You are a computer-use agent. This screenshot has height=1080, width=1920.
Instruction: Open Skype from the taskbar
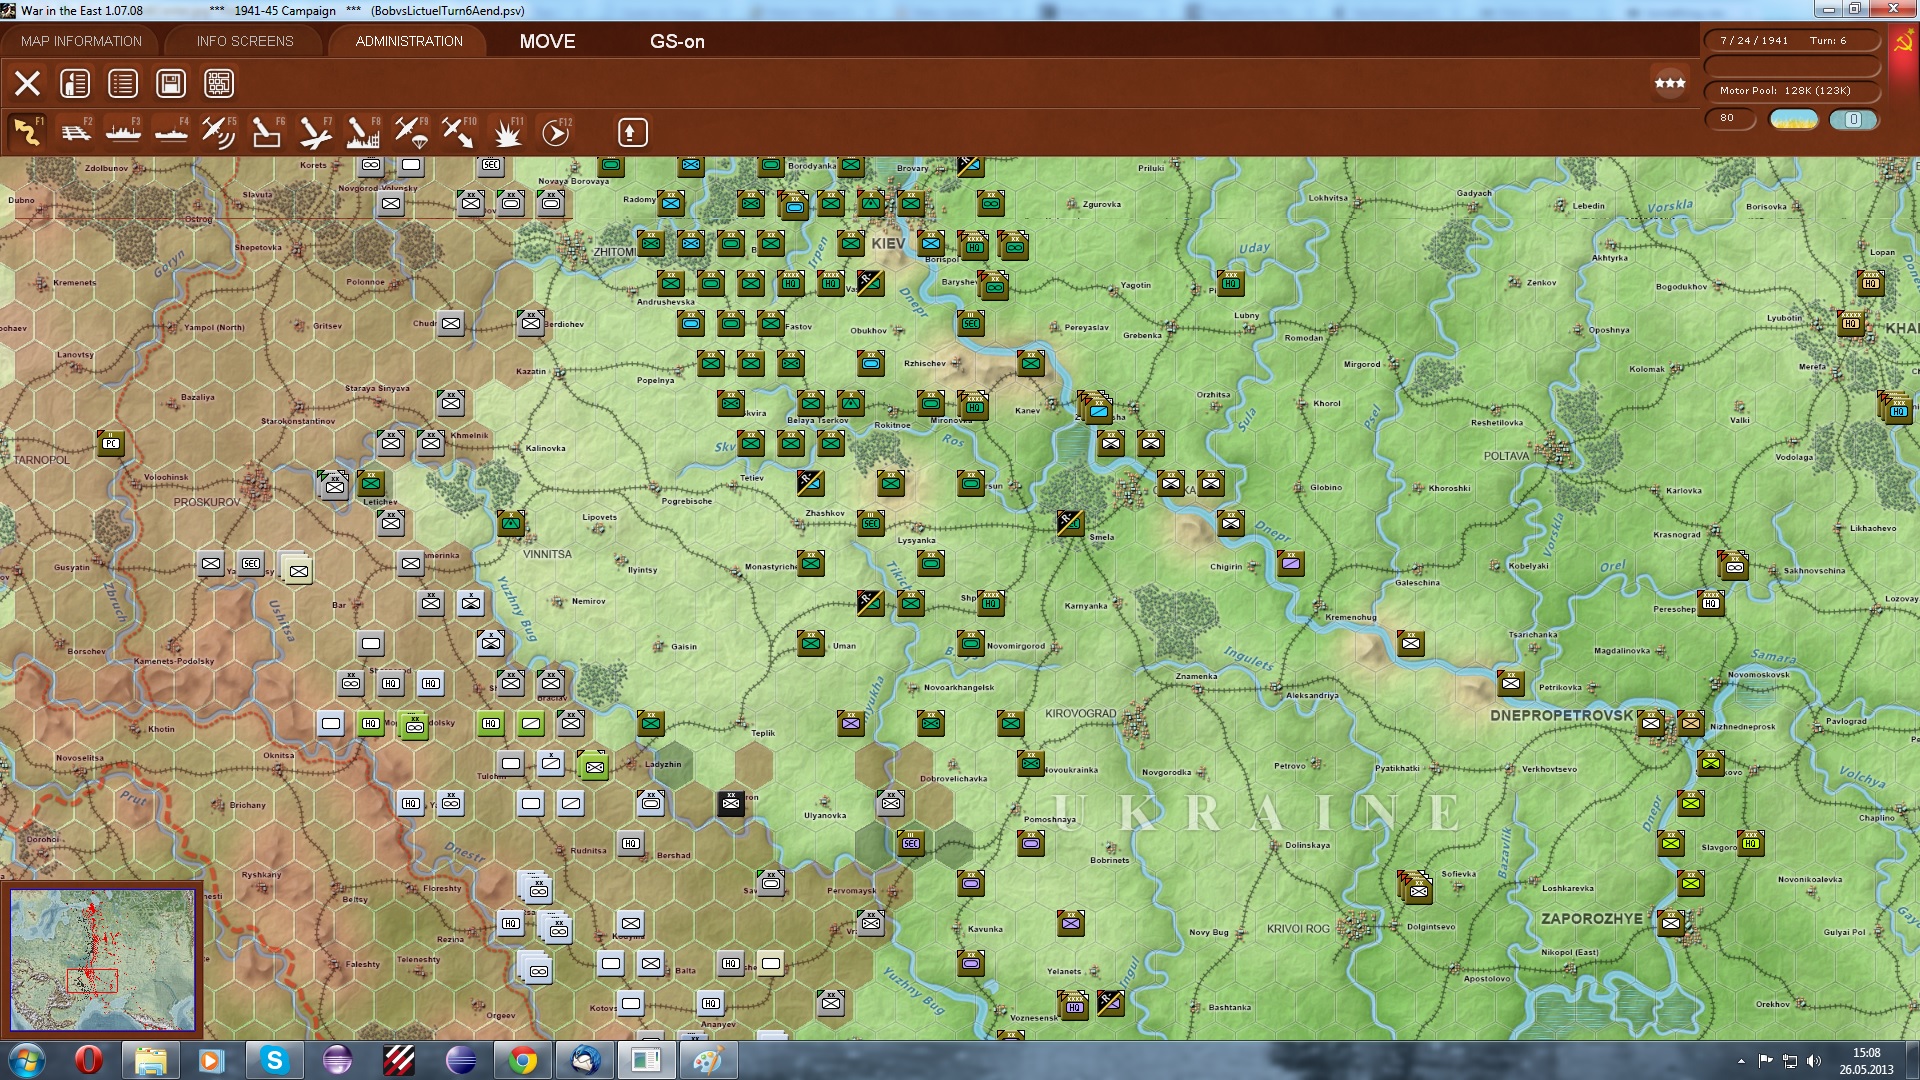[275, 1060]
